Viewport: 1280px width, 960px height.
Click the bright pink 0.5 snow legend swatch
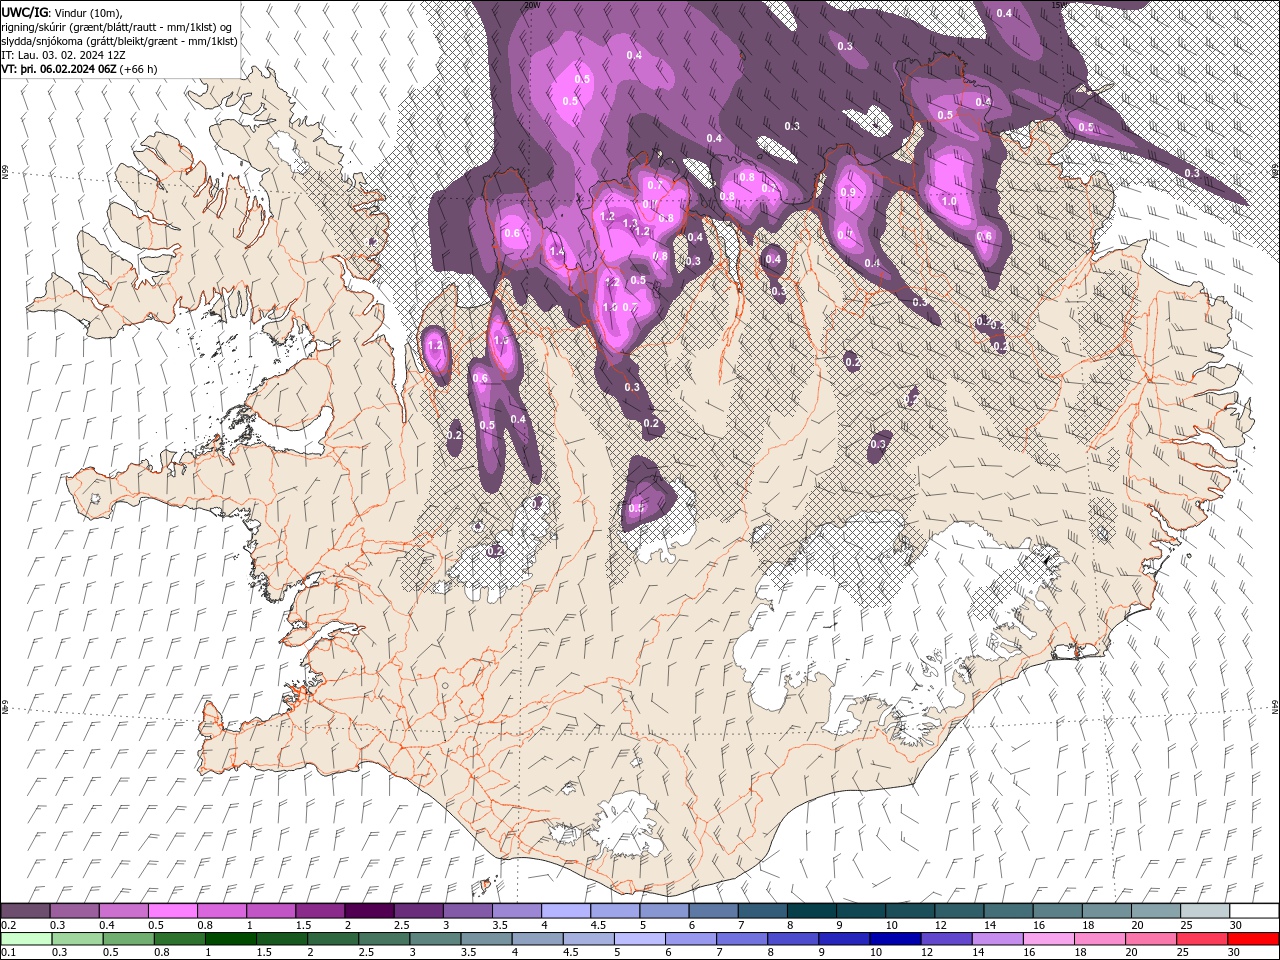click(x=172, y=911)
